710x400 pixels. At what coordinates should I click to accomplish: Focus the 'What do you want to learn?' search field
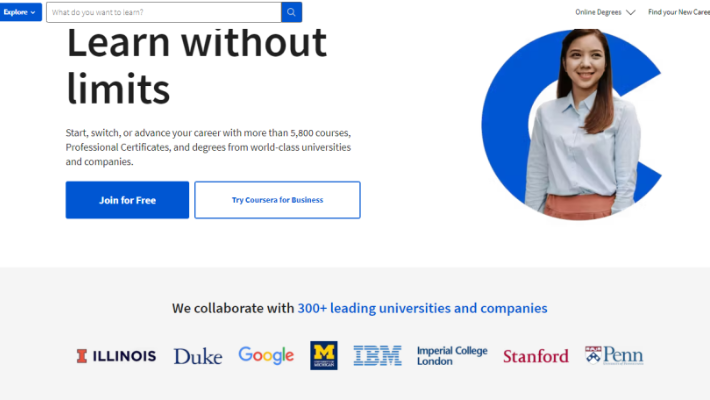[163, 12]
